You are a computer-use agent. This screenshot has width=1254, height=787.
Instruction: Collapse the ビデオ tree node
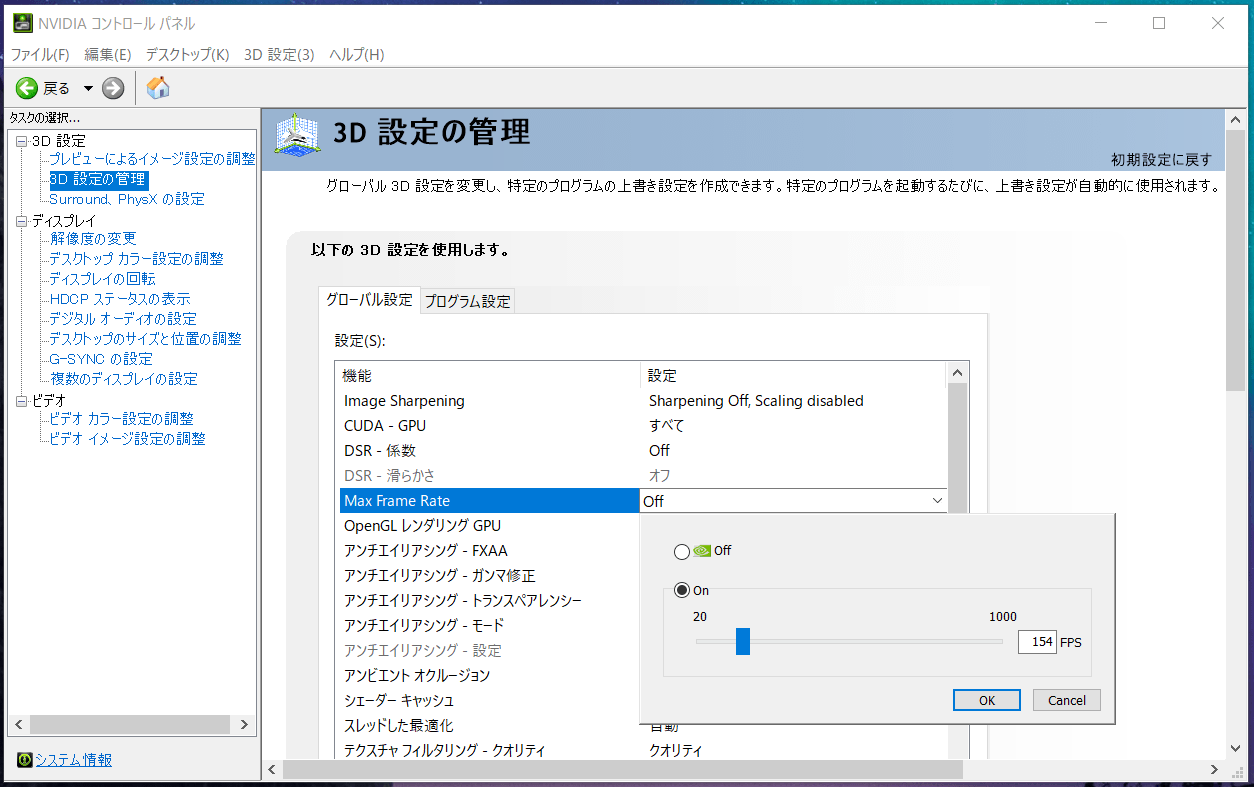coord(21,401)
